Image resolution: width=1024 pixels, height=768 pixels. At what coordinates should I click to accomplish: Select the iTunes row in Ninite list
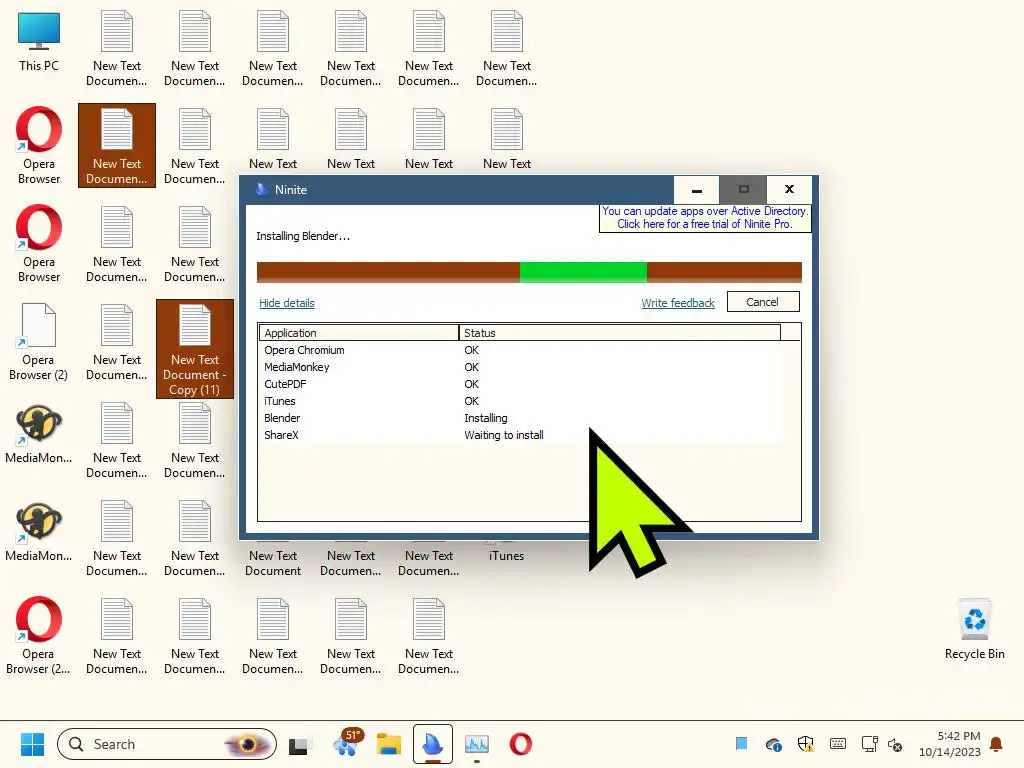pos(520,401)
